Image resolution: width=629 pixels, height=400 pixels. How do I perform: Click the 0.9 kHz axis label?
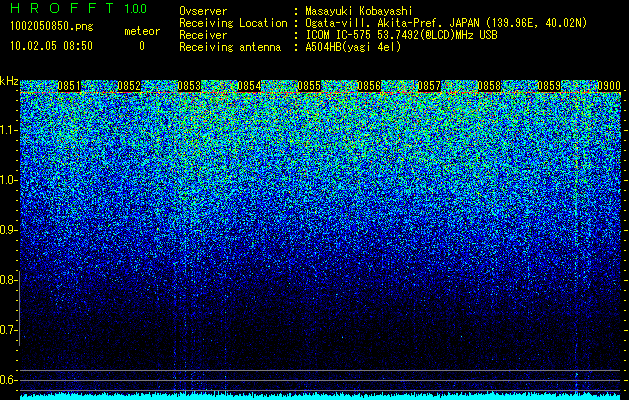tap(8, 230)
